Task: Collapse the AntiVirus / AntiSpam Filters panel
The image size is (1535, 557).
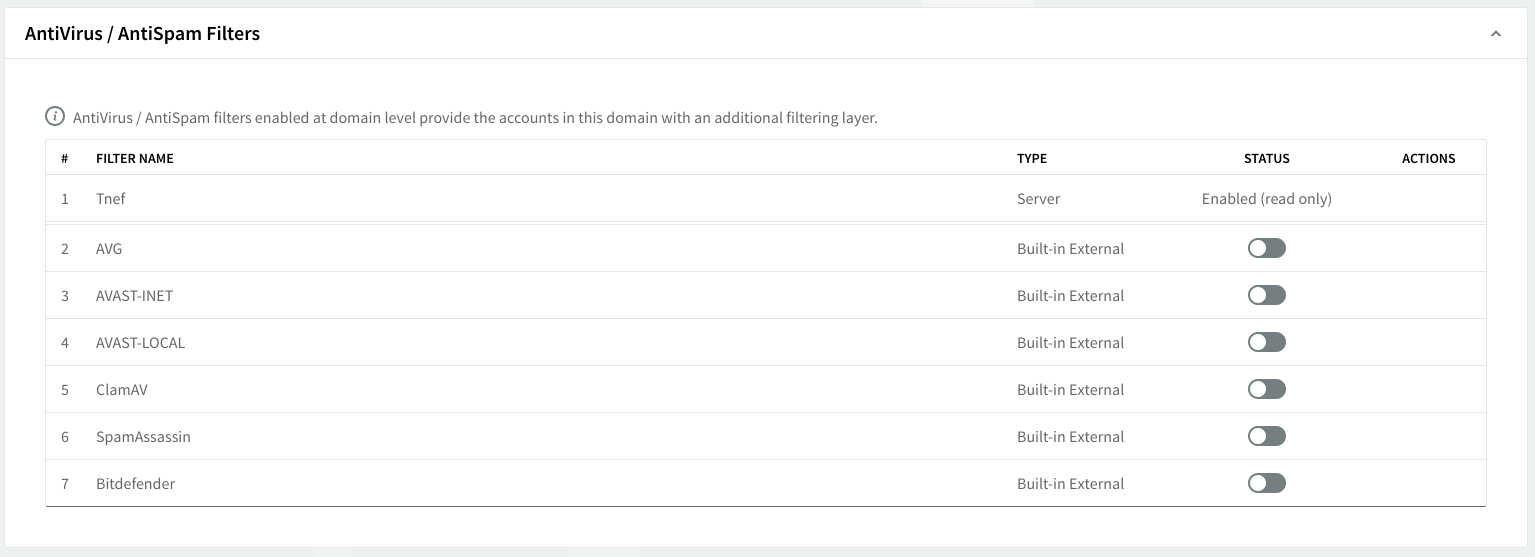Action: (1495, 34)
